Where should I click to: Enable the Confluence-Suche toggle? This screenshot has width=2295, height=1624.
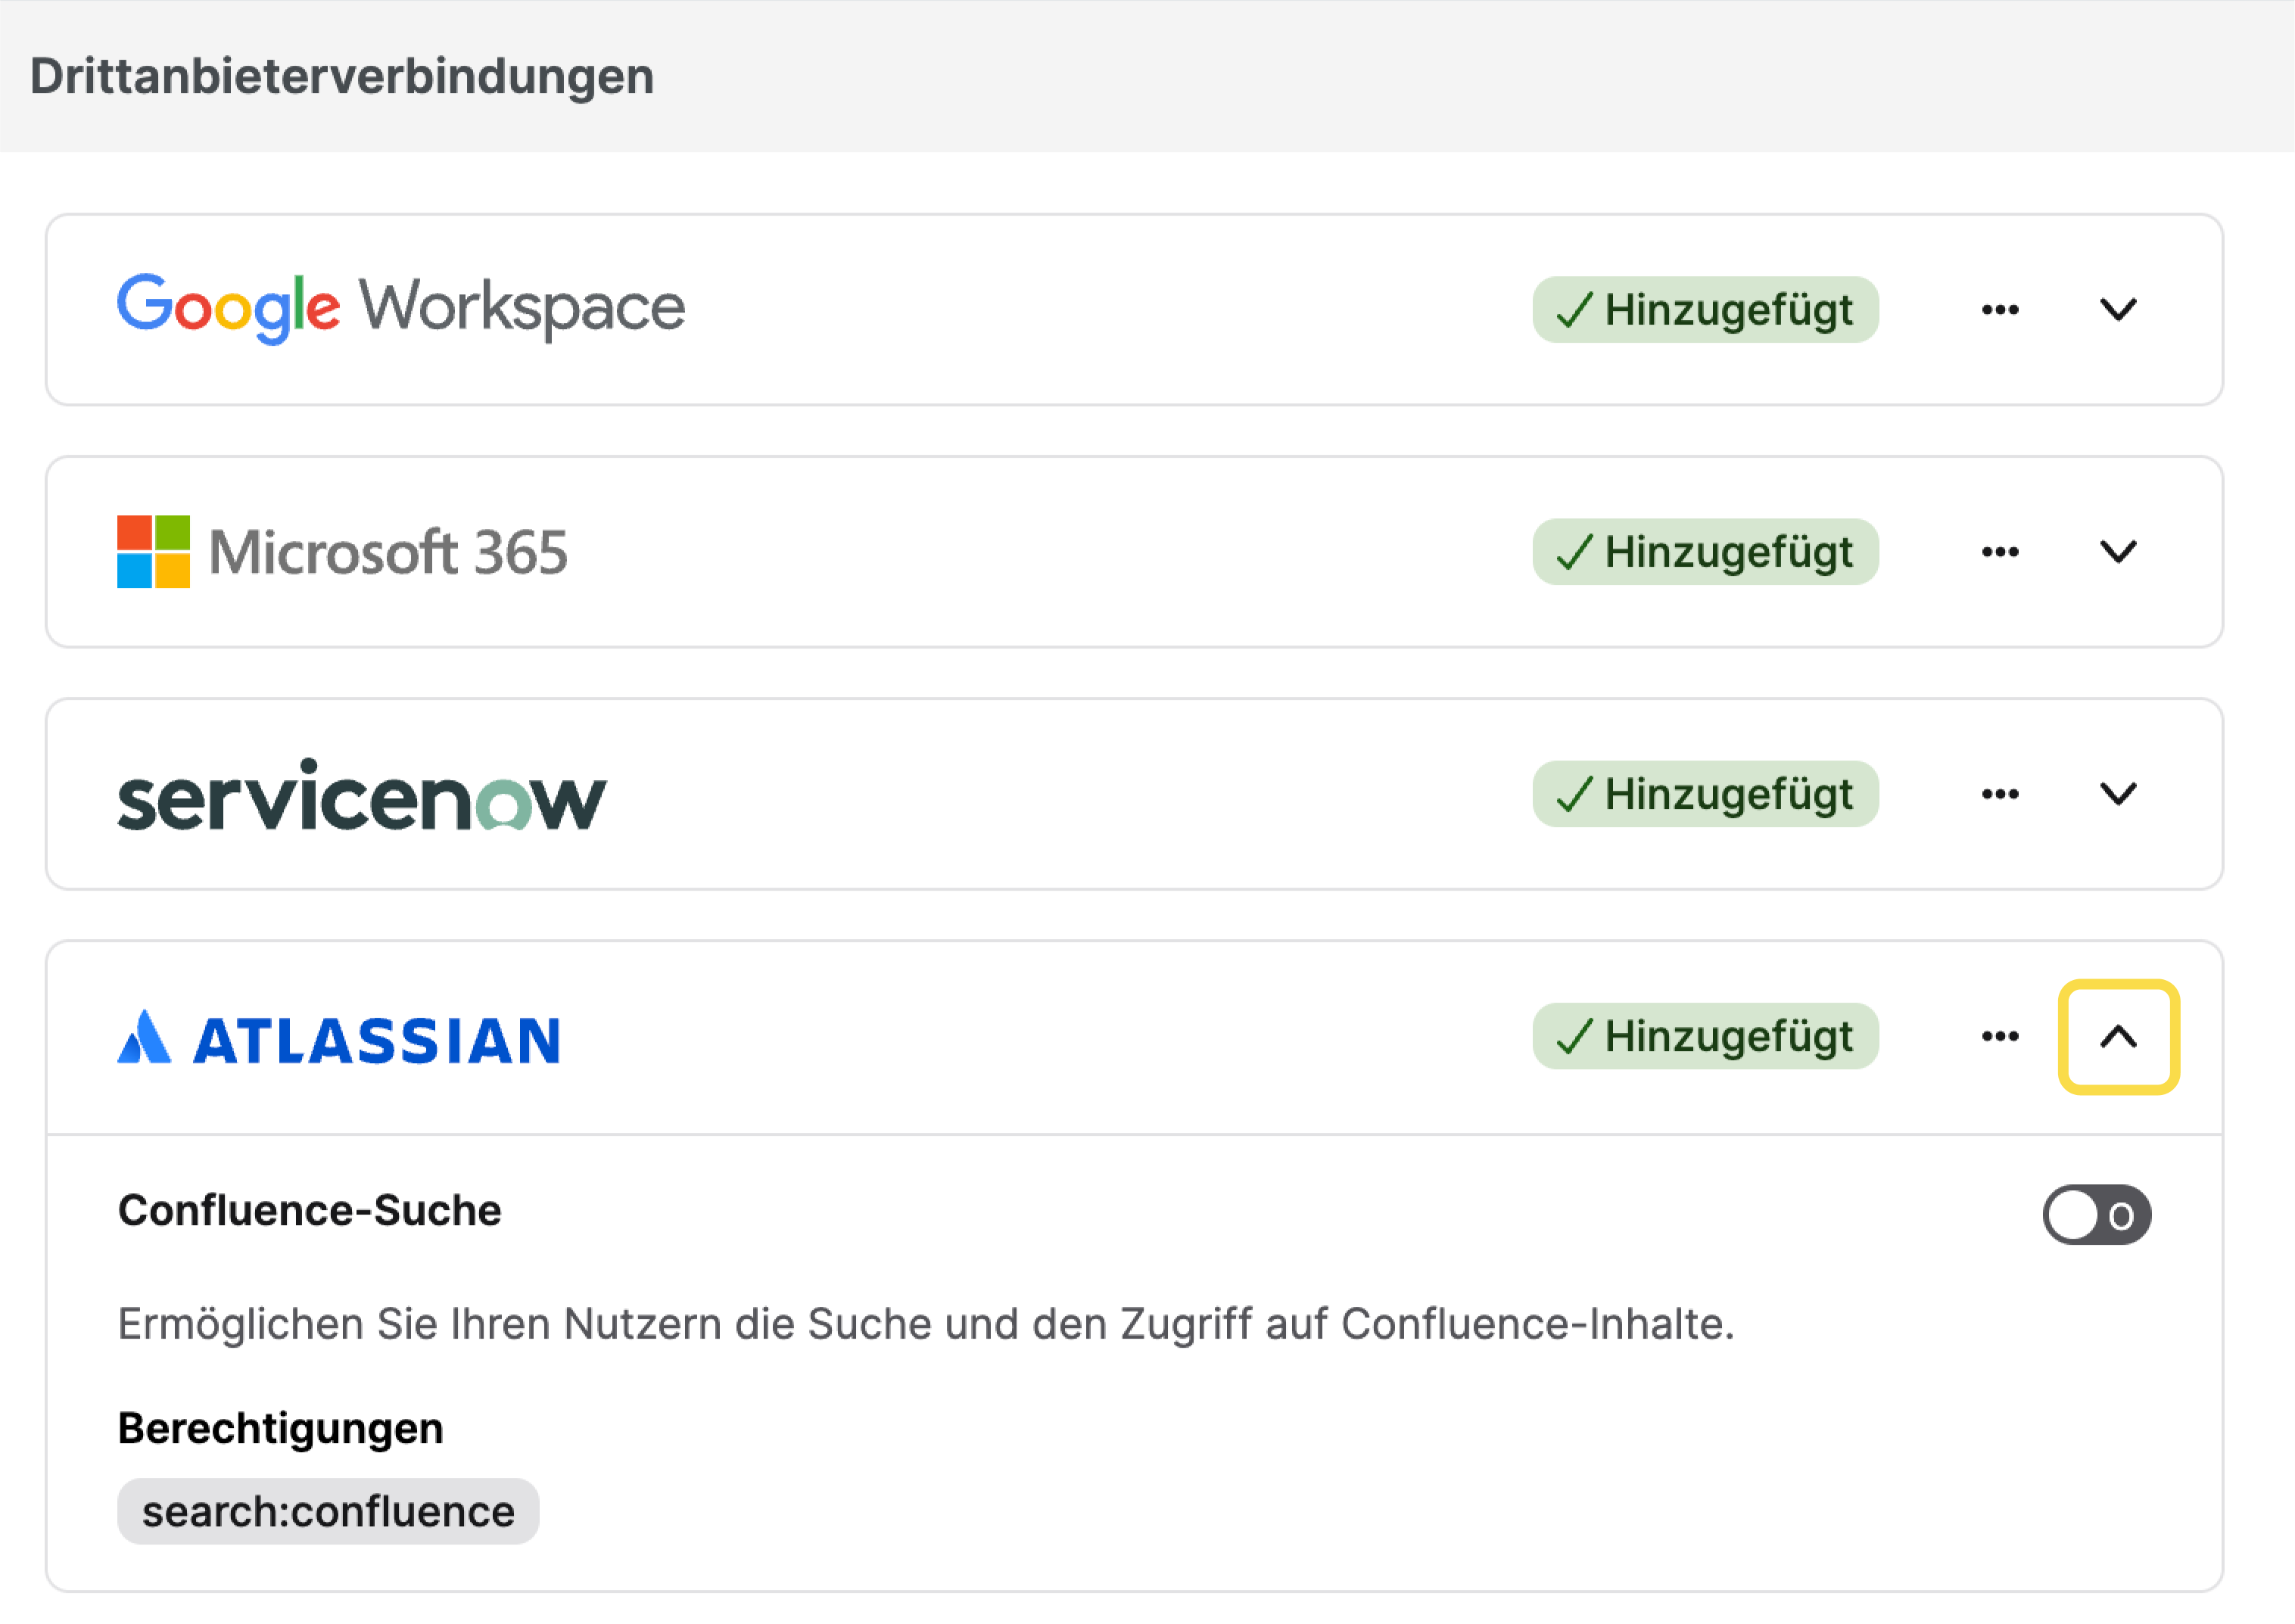2096,1215
